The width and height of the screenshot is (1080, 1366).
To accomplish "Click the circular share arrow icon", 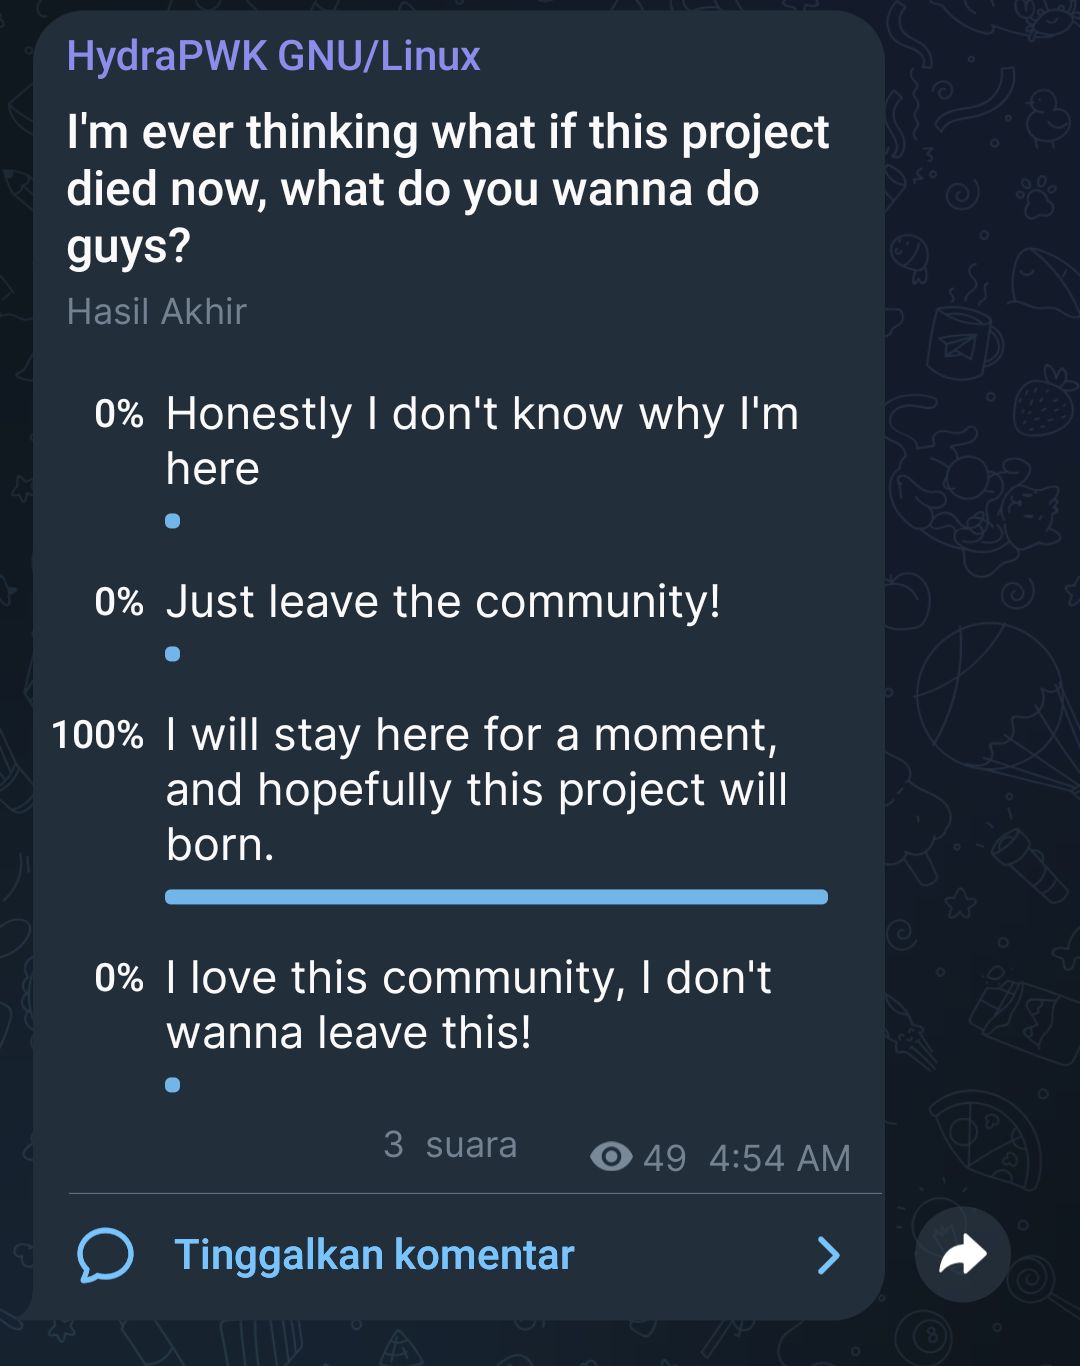I will [963, 1255].
